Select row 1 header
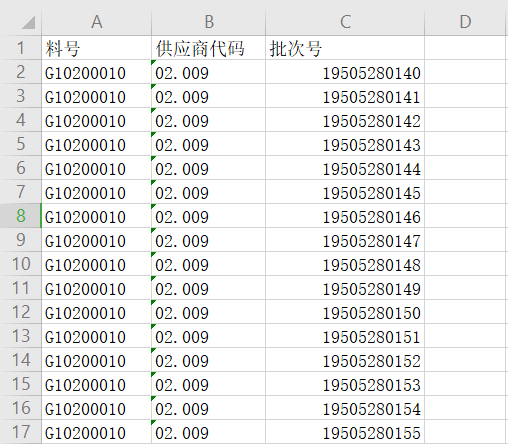The width and height of the screenshot is (508, 444). coord(21,48)
